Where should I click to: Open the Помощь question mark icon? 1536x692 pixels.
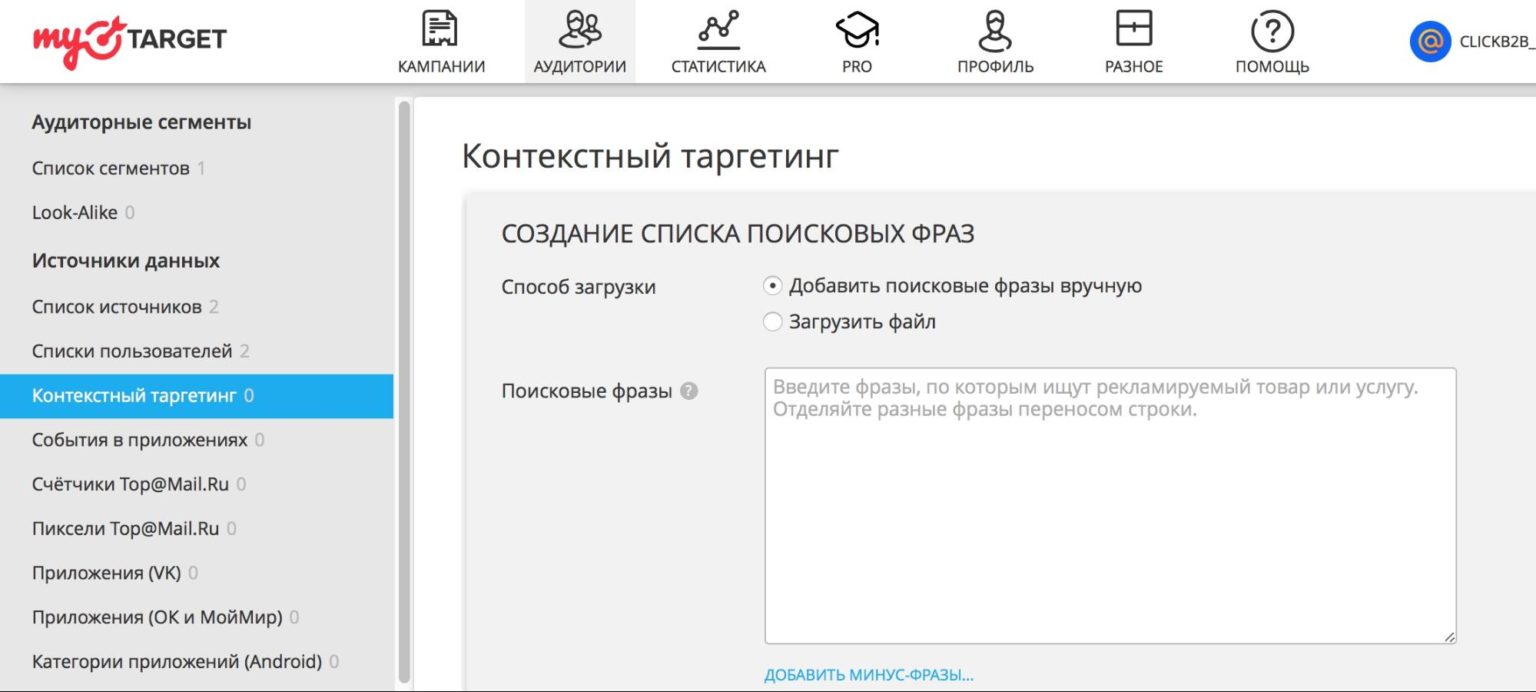tap(1272, 30)
